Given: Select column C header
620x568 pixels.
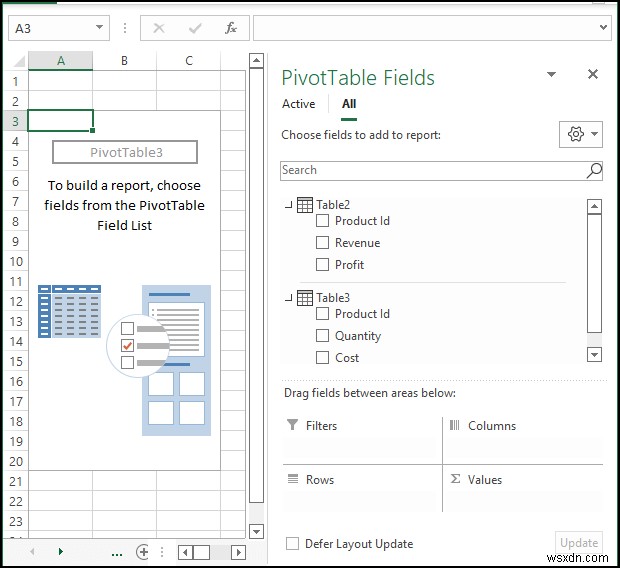Looking at the screenshot, I should coord(189,61).
